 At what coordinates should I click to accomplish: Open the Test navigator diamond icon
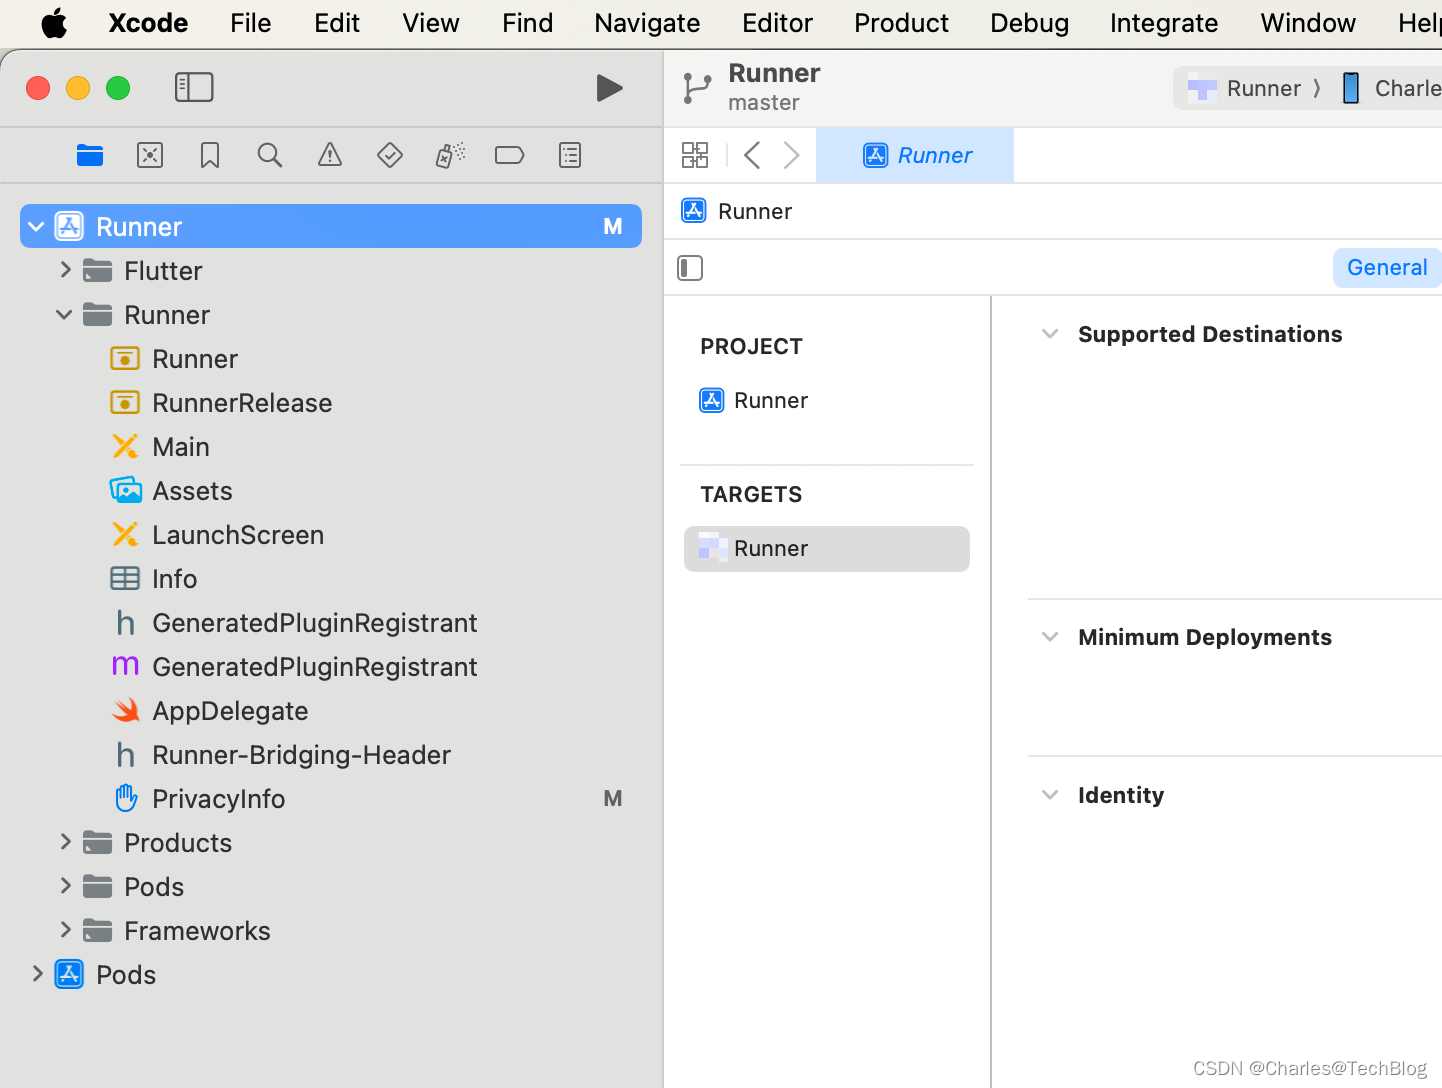point(390,155)
